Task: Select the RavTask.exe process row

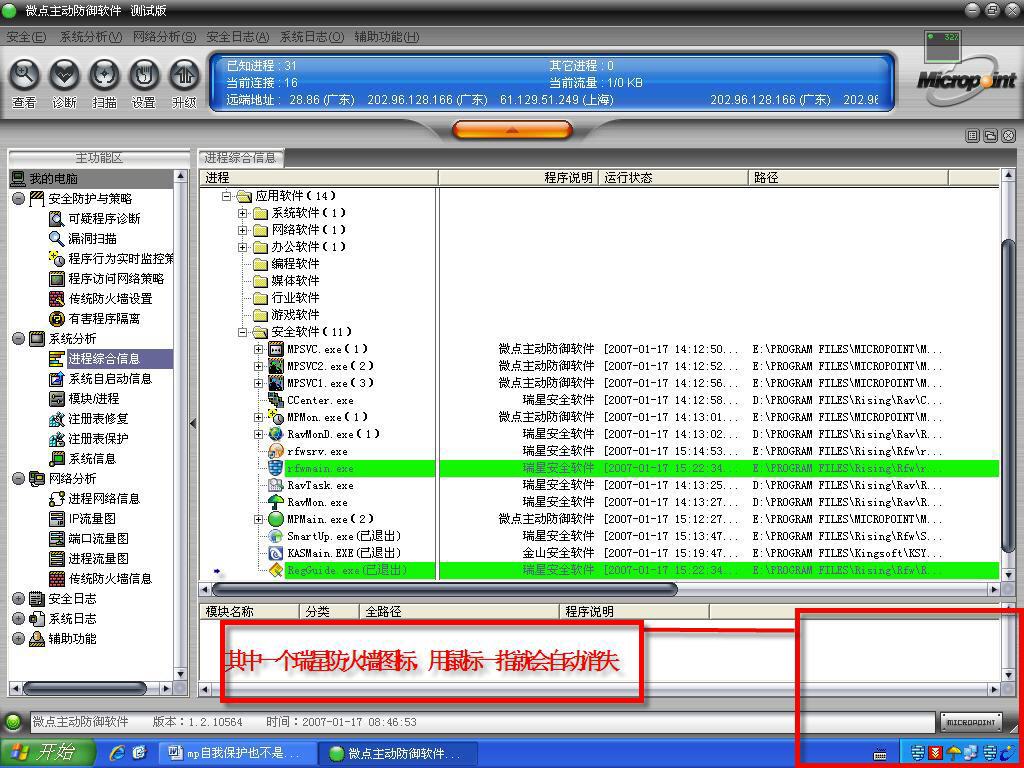Action: click(601, 485)
